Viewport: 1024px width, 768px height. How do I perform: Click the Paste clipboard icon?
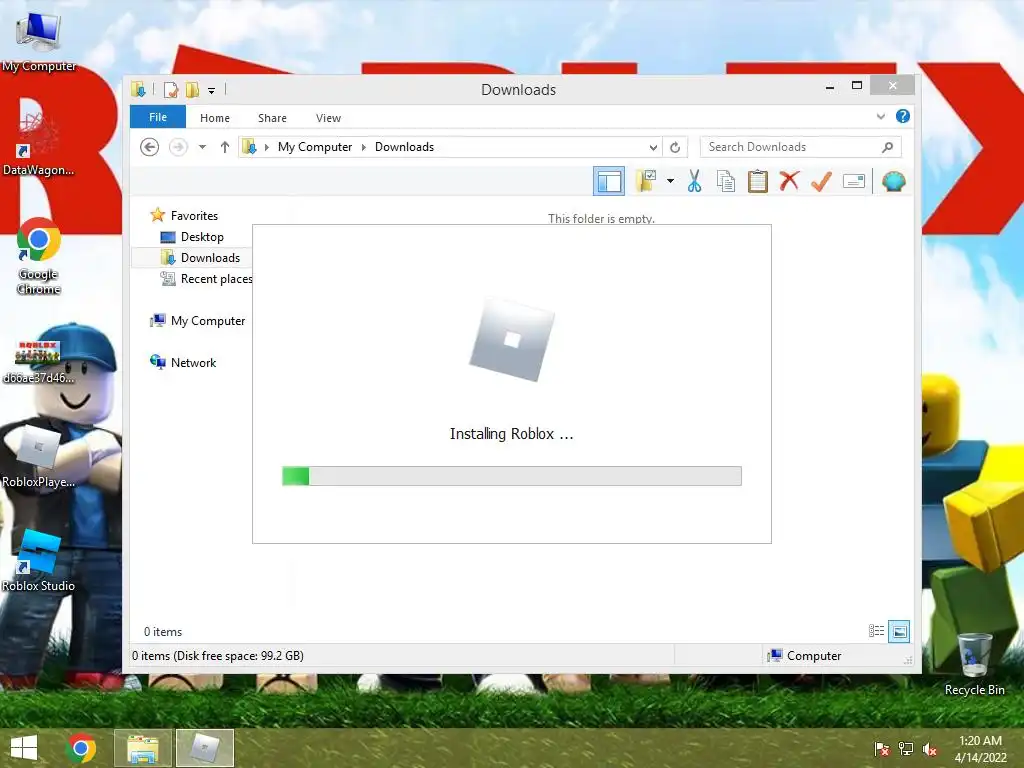click(x=758, y=181)
